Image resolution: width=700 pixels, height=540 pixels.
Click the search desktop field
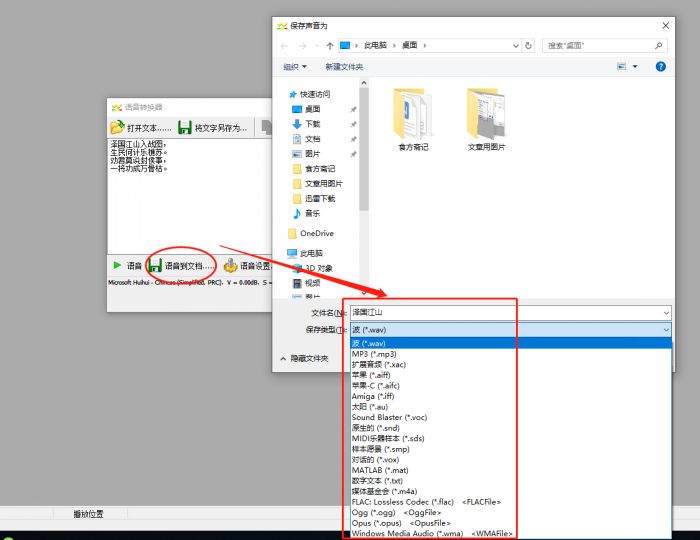tap(605, 46)
